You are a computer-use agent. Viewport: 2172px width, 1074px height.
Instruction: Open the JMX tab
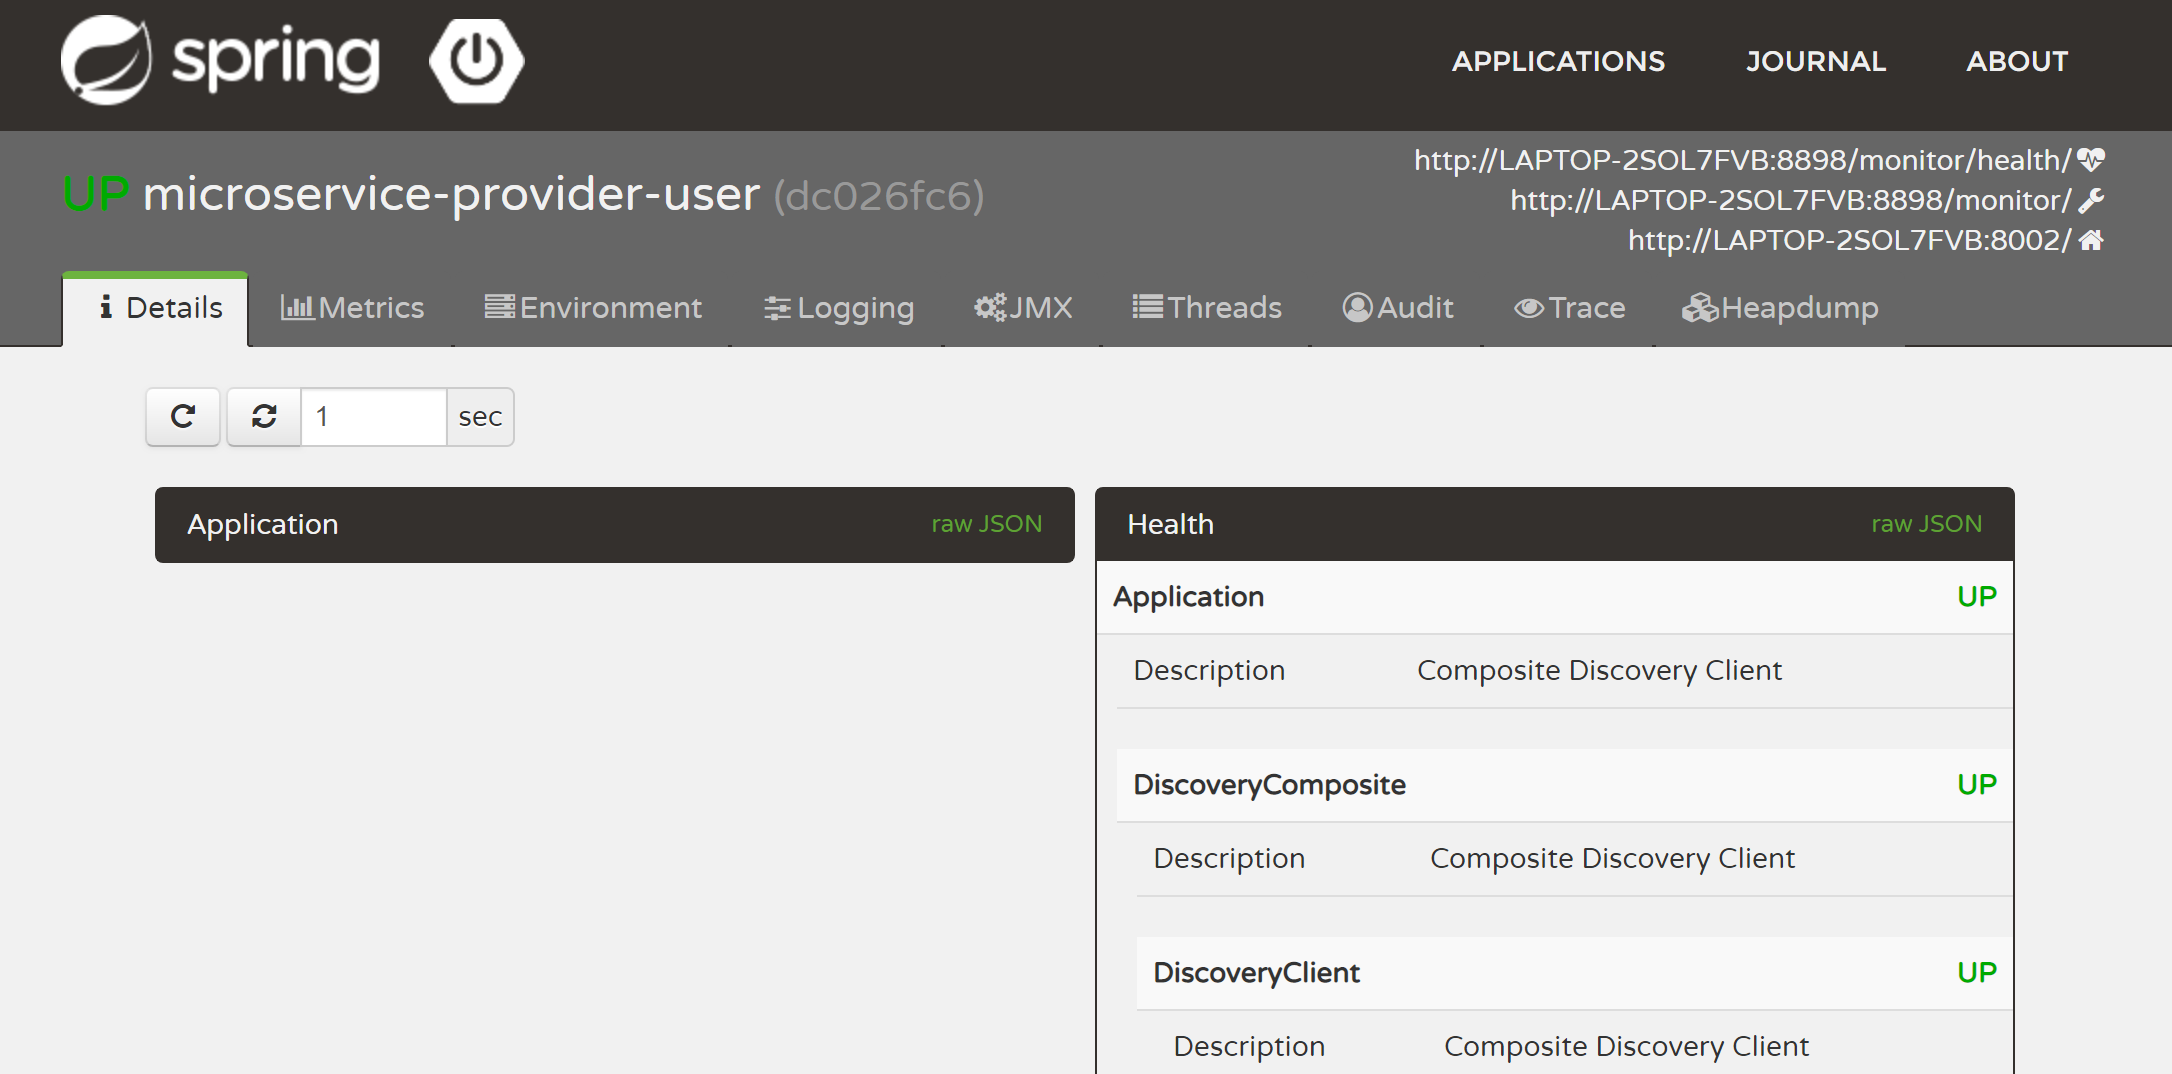coord(1023,308)
